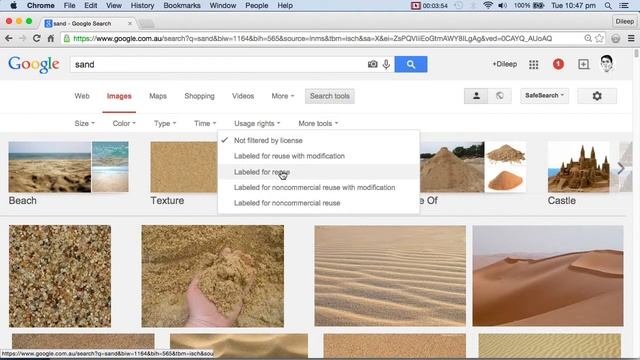Click the volume speaker icon in menu bar
This screenshot has height=360, width=640.
click(x=502, y=5)
